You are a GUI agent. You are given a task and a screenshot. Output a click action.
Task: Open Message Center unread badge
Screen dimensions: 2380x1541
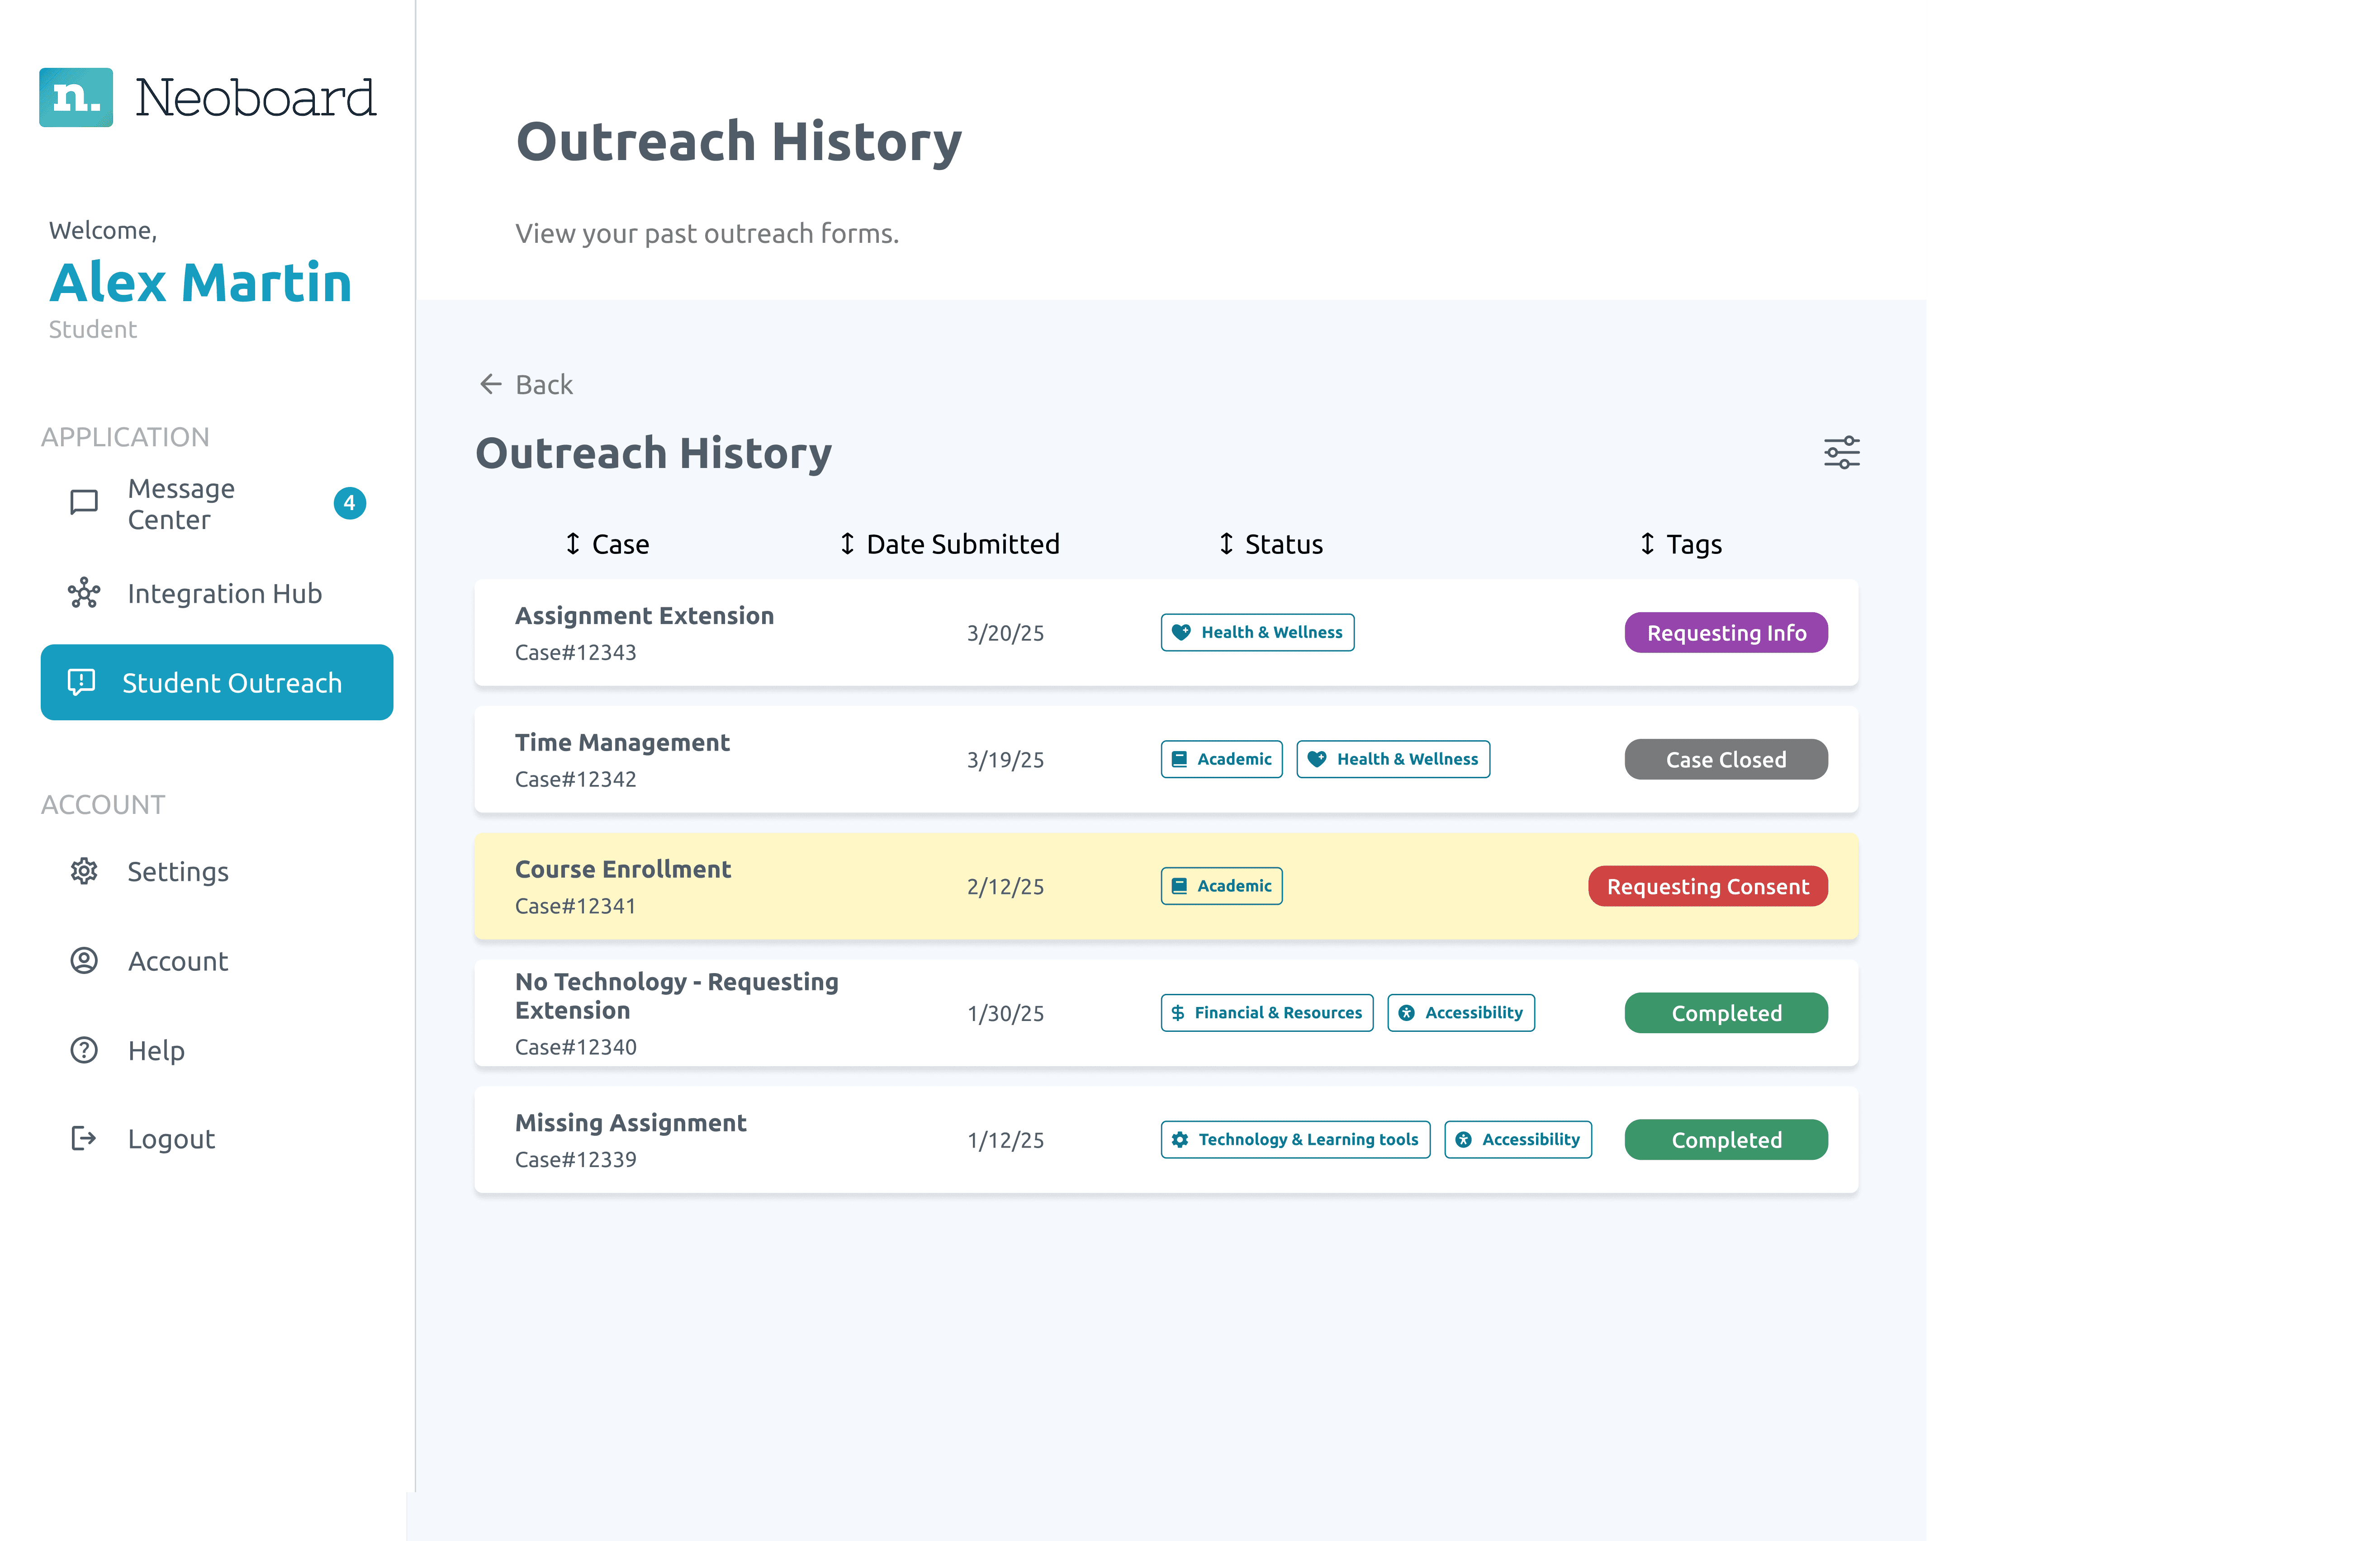(x=349, y=503)
